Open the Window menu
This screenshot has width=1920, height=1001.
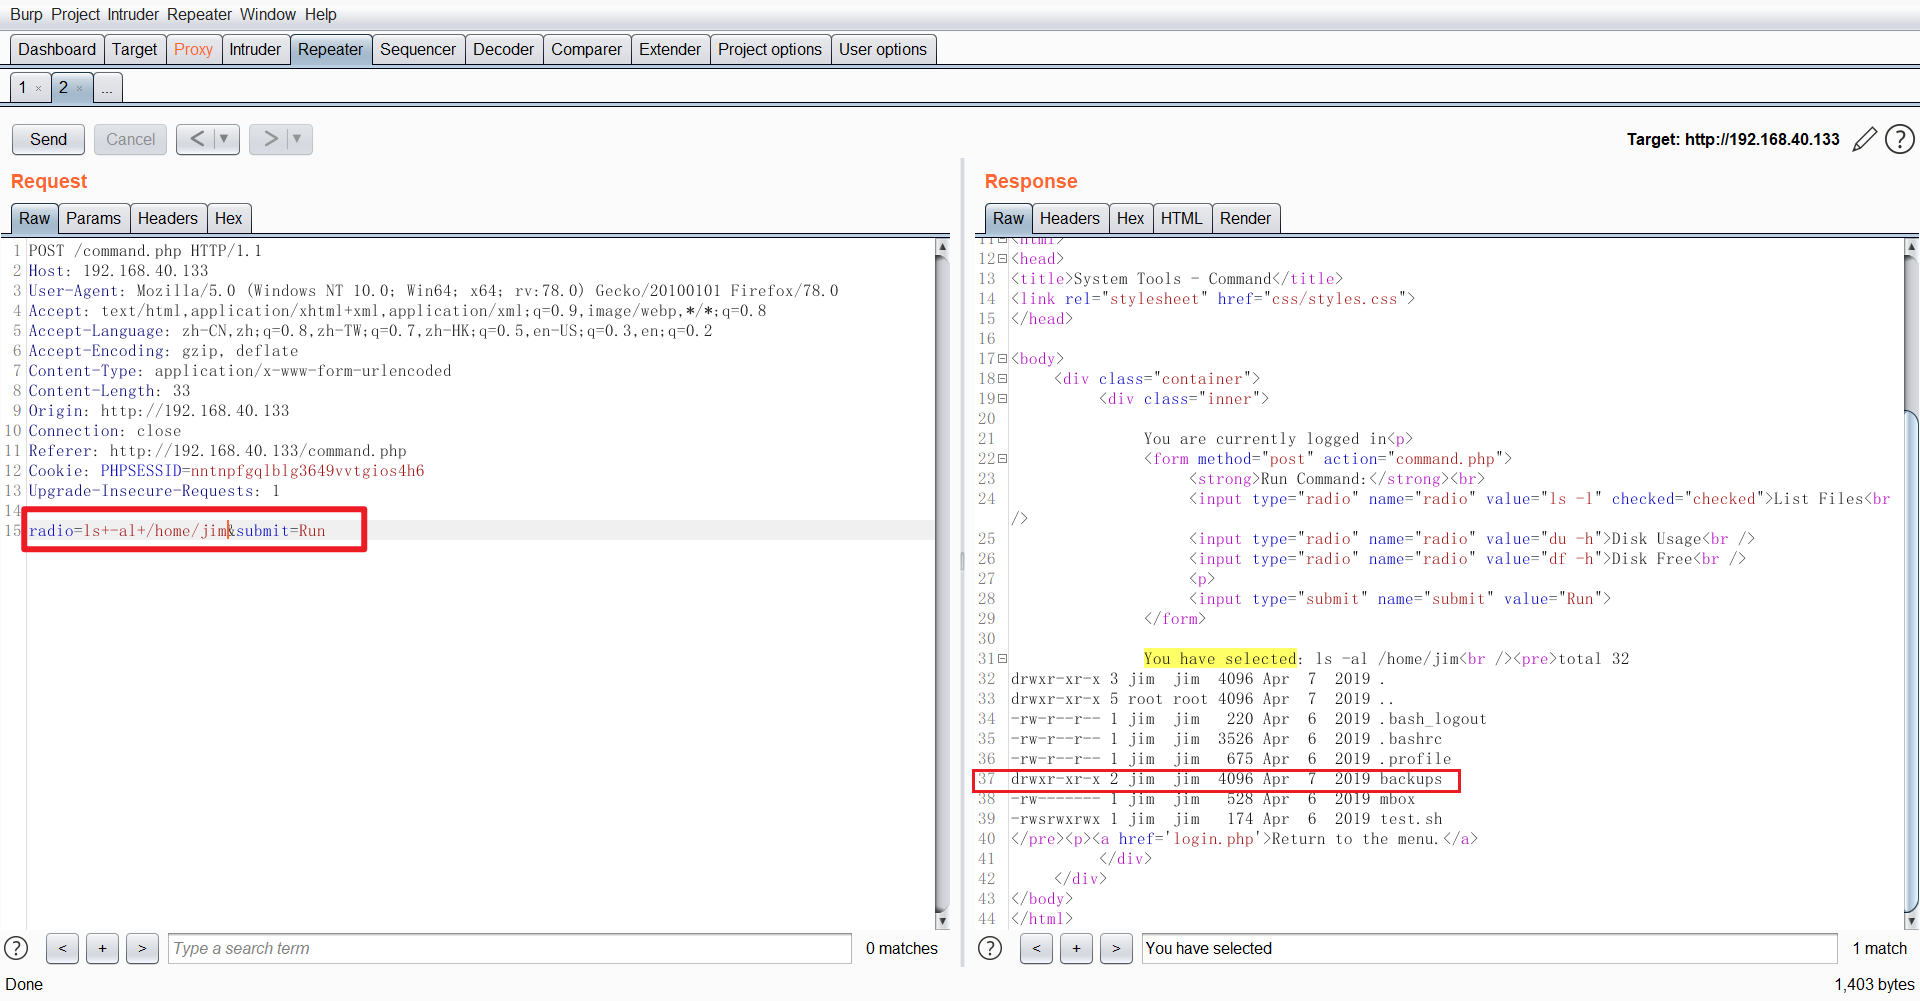pyautogui.click(x=268, y=14)
